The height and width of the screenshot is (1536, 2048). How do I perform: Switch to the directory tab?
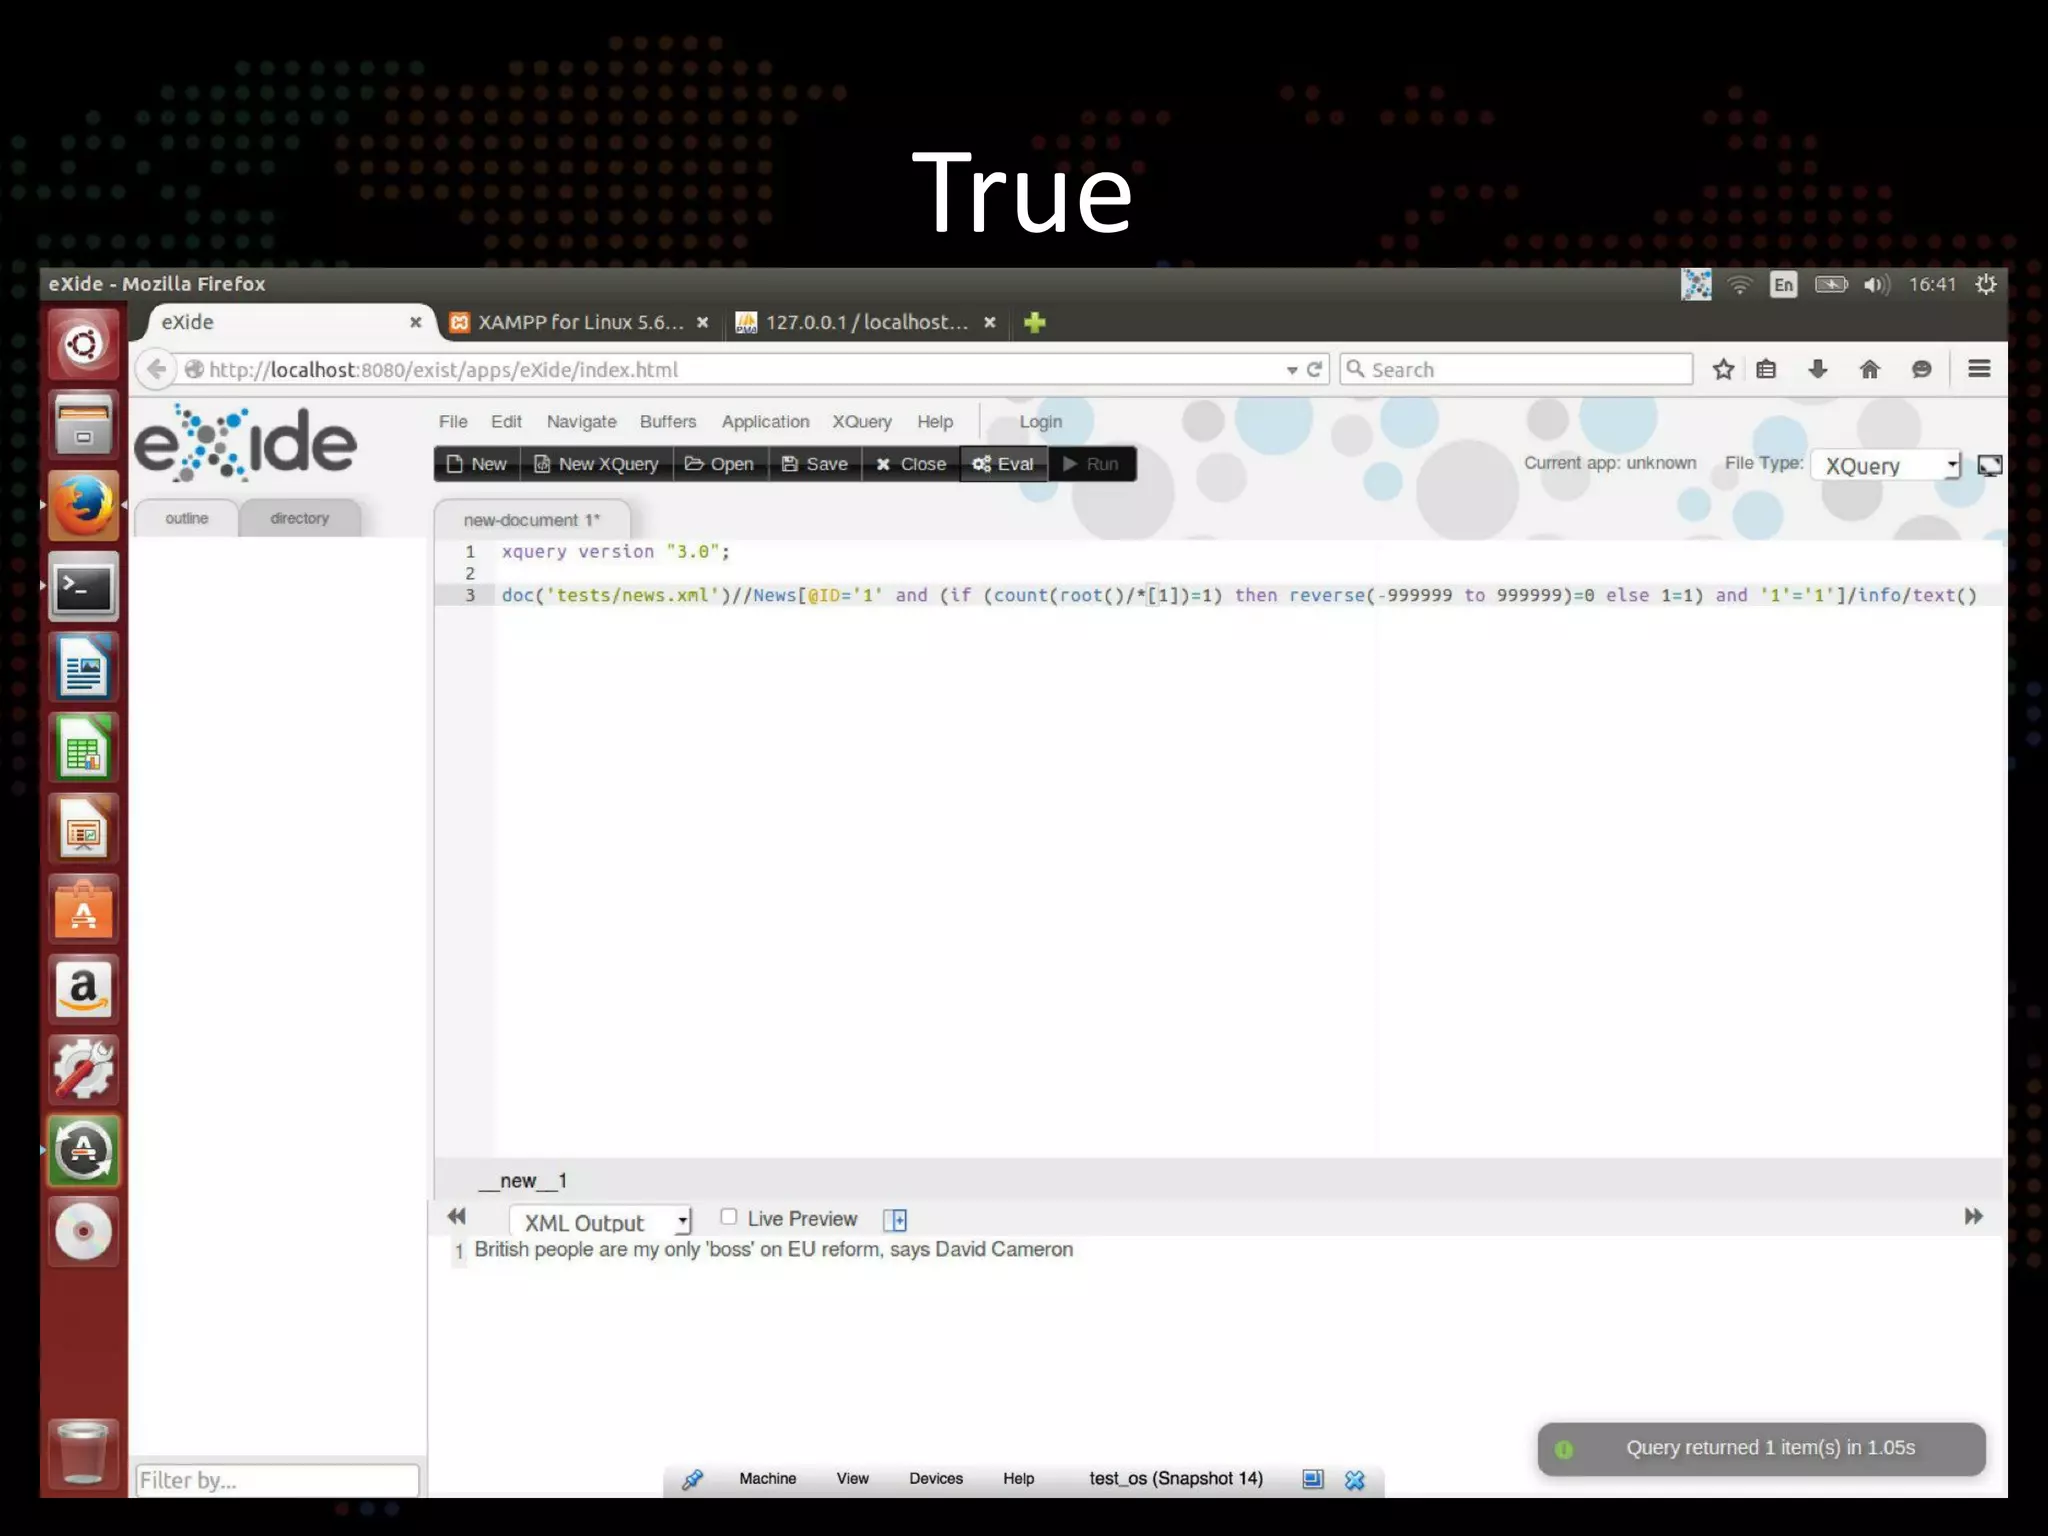point(299,518)
